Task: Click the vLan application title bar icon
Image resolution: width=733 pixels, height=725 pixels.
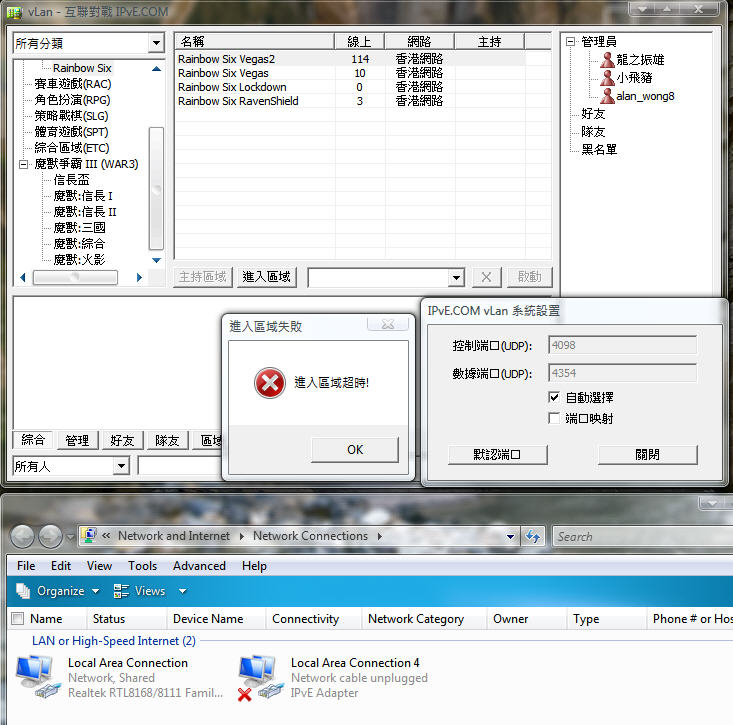Action: (14, 12)
